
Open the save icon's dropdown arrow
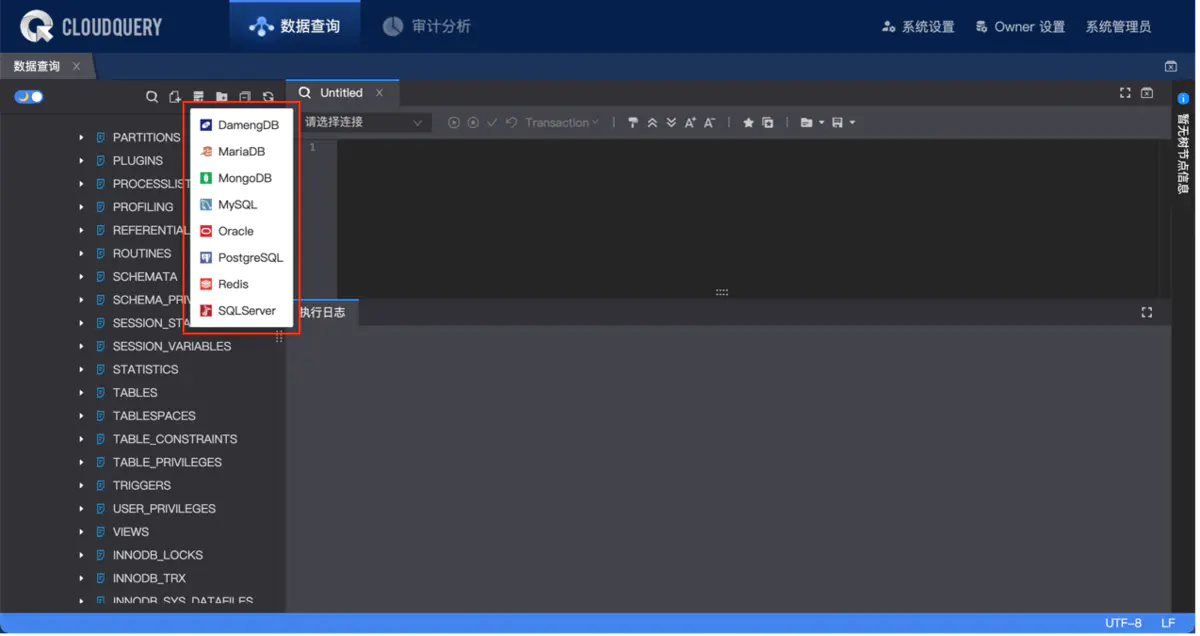(852, 123)
